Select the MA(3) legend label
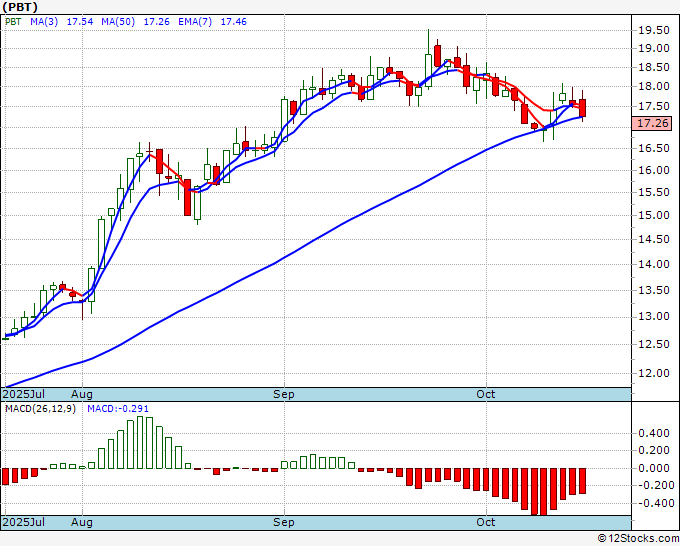This screenshot has width=680, height=546. 44,22
